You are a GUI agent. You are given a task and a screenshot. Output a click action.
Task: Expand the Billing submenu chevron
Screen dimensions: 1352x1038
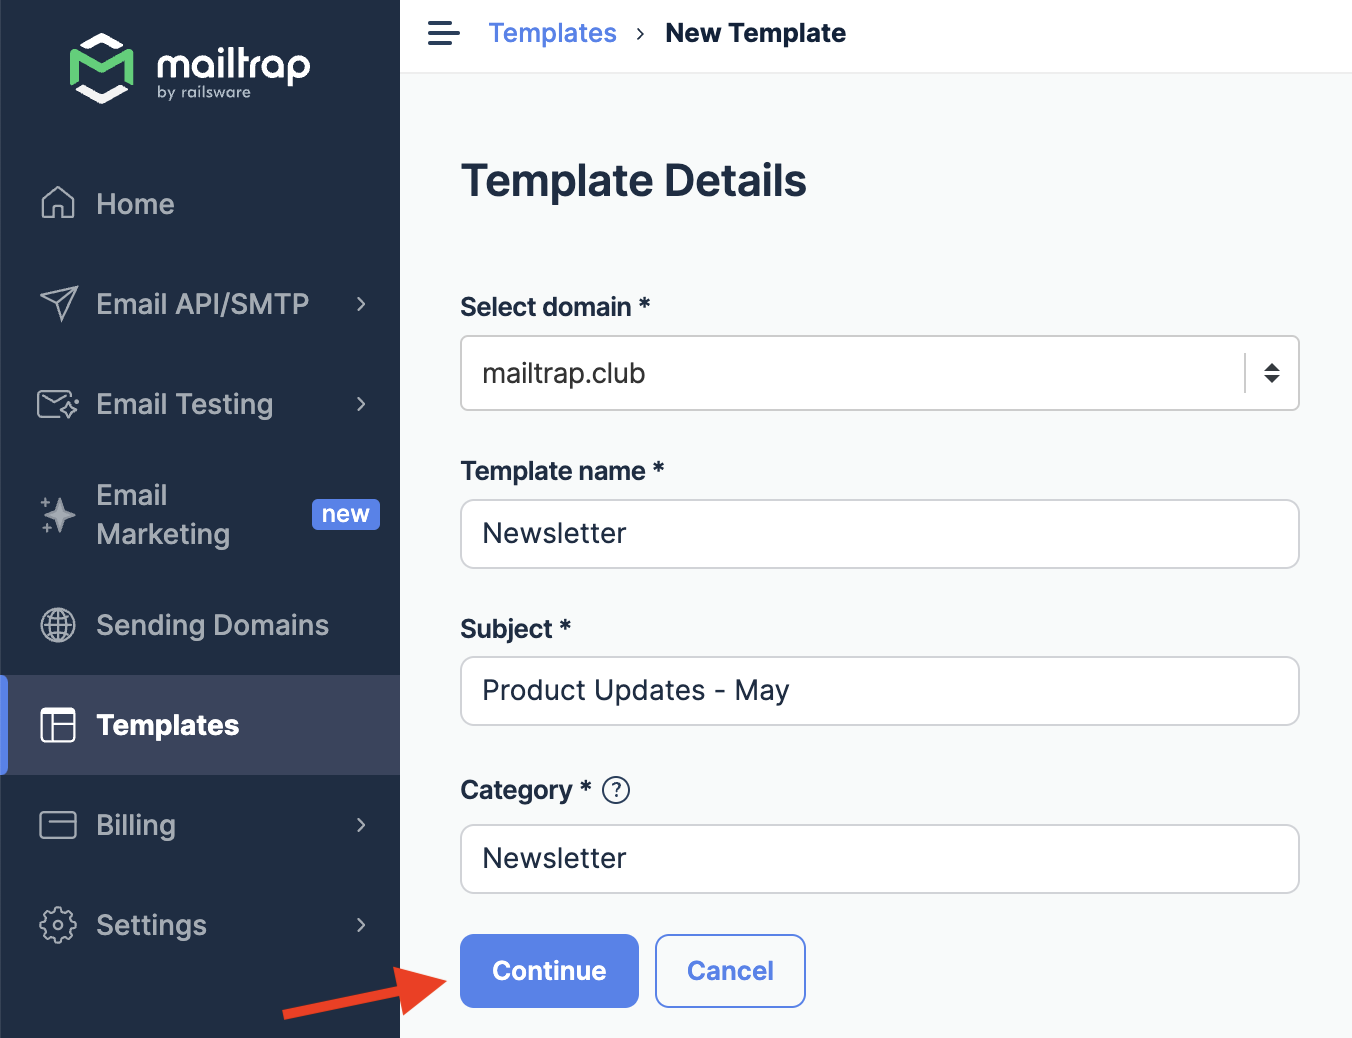pos(361,825)
